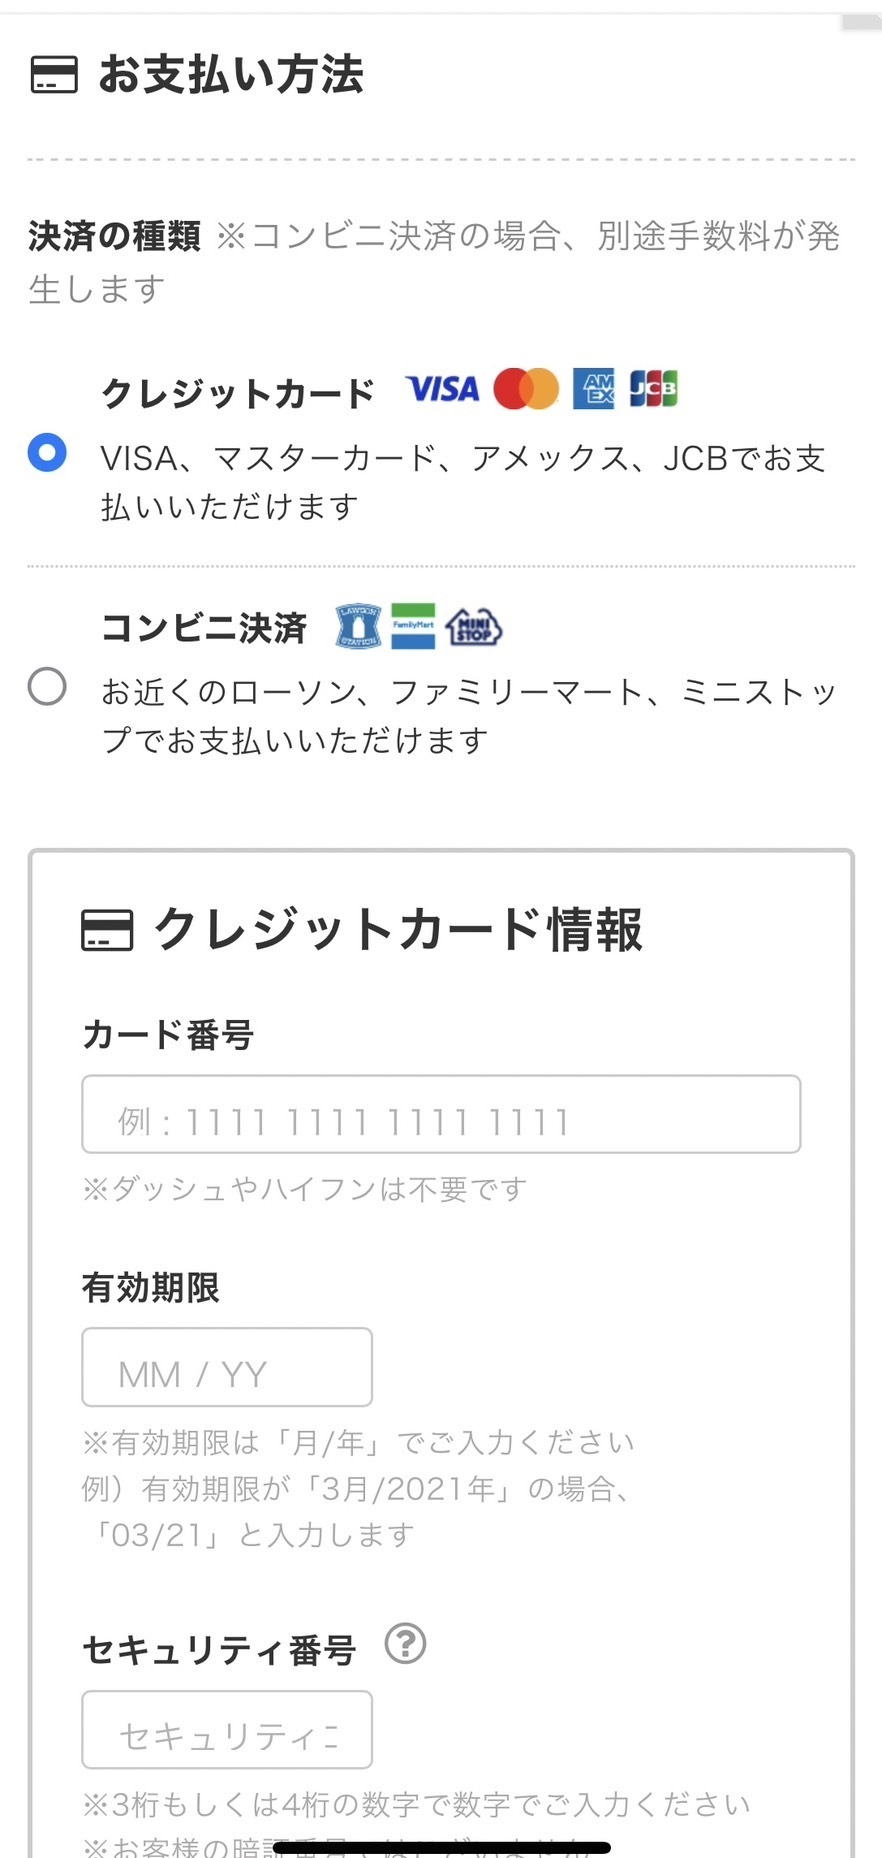Viewport: 882px width, 1858px height.
Task: Click the コンビニ決済 description text
Action: 468,716
